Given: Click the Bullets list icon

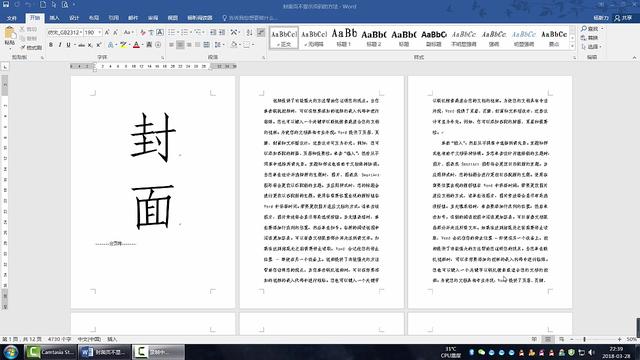Looking at the screenshot, I should 171,32.
